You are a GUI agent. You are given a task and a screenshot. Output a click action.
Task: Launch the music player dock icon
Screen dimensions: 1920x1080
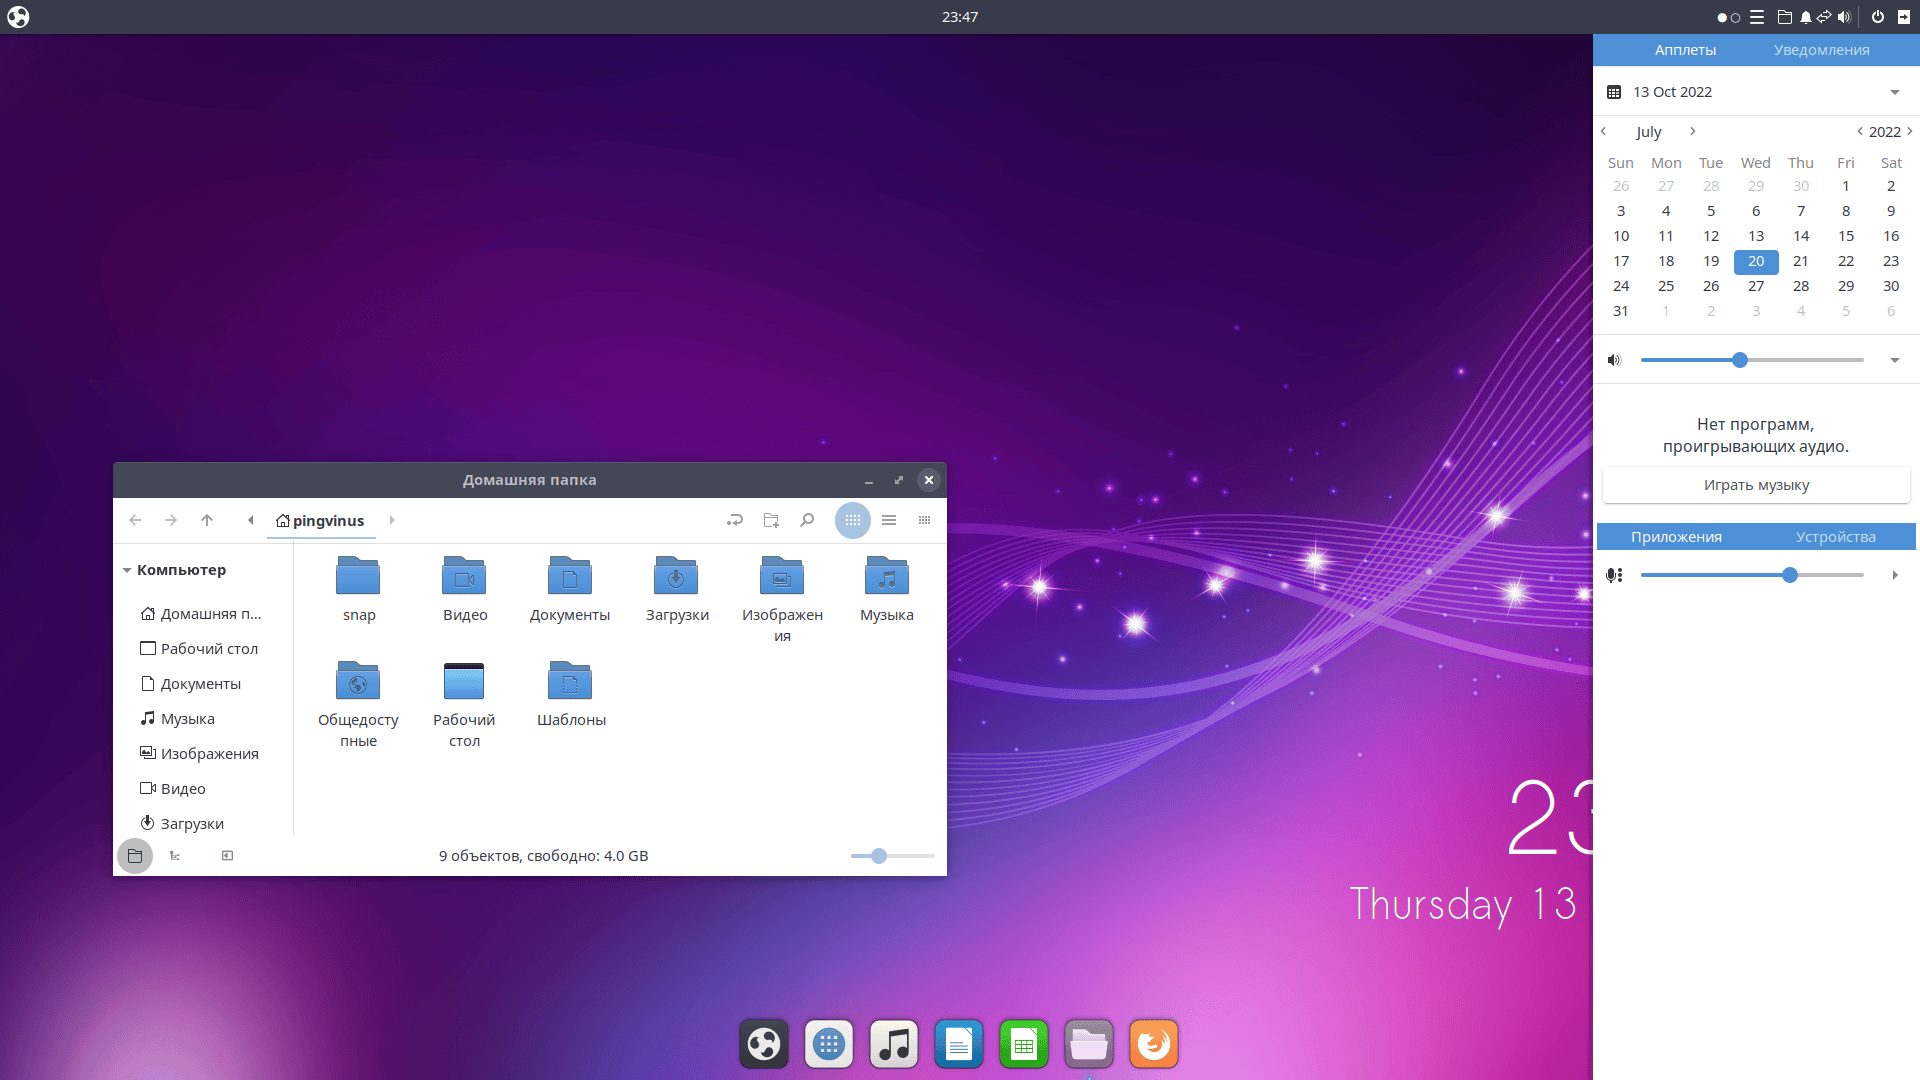[x=893, y=1045]
